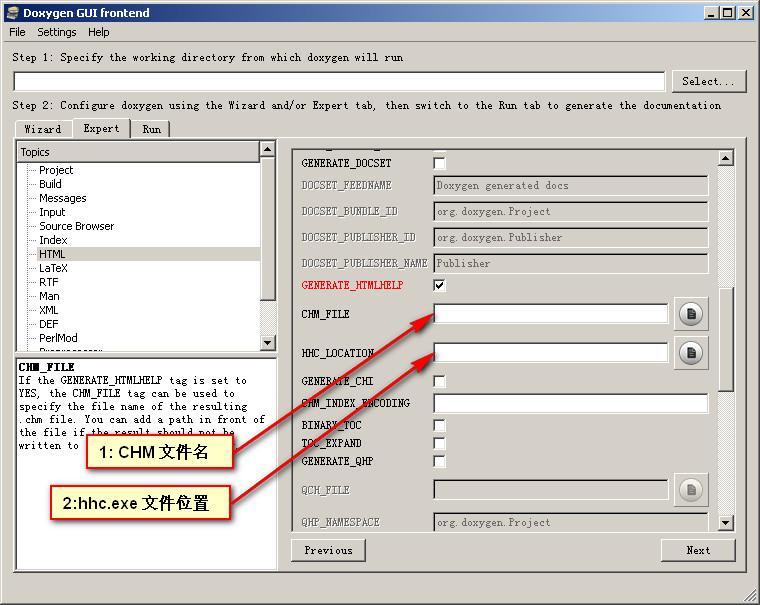Click the Topics list column header
This screenshot has width=760, height=605.
tap(138, 152)
